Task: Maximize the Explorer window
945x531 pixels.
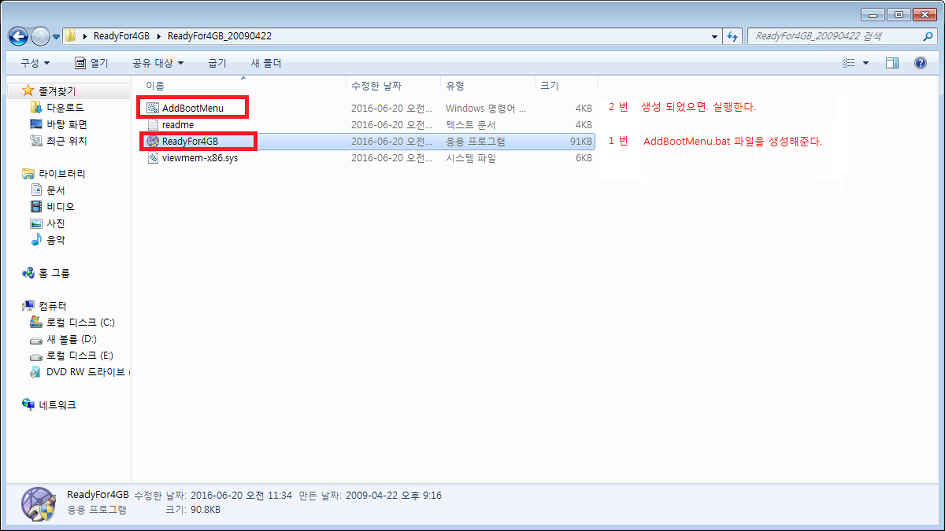Action: point(899,14)
